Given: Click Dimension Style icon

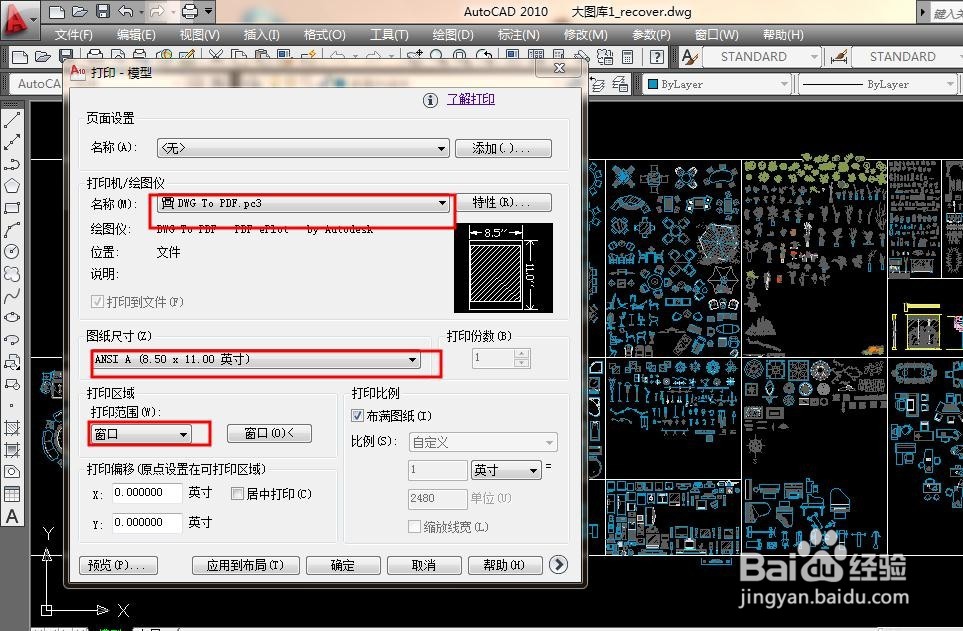Looking at the screenshot, I should pos(839,57).
